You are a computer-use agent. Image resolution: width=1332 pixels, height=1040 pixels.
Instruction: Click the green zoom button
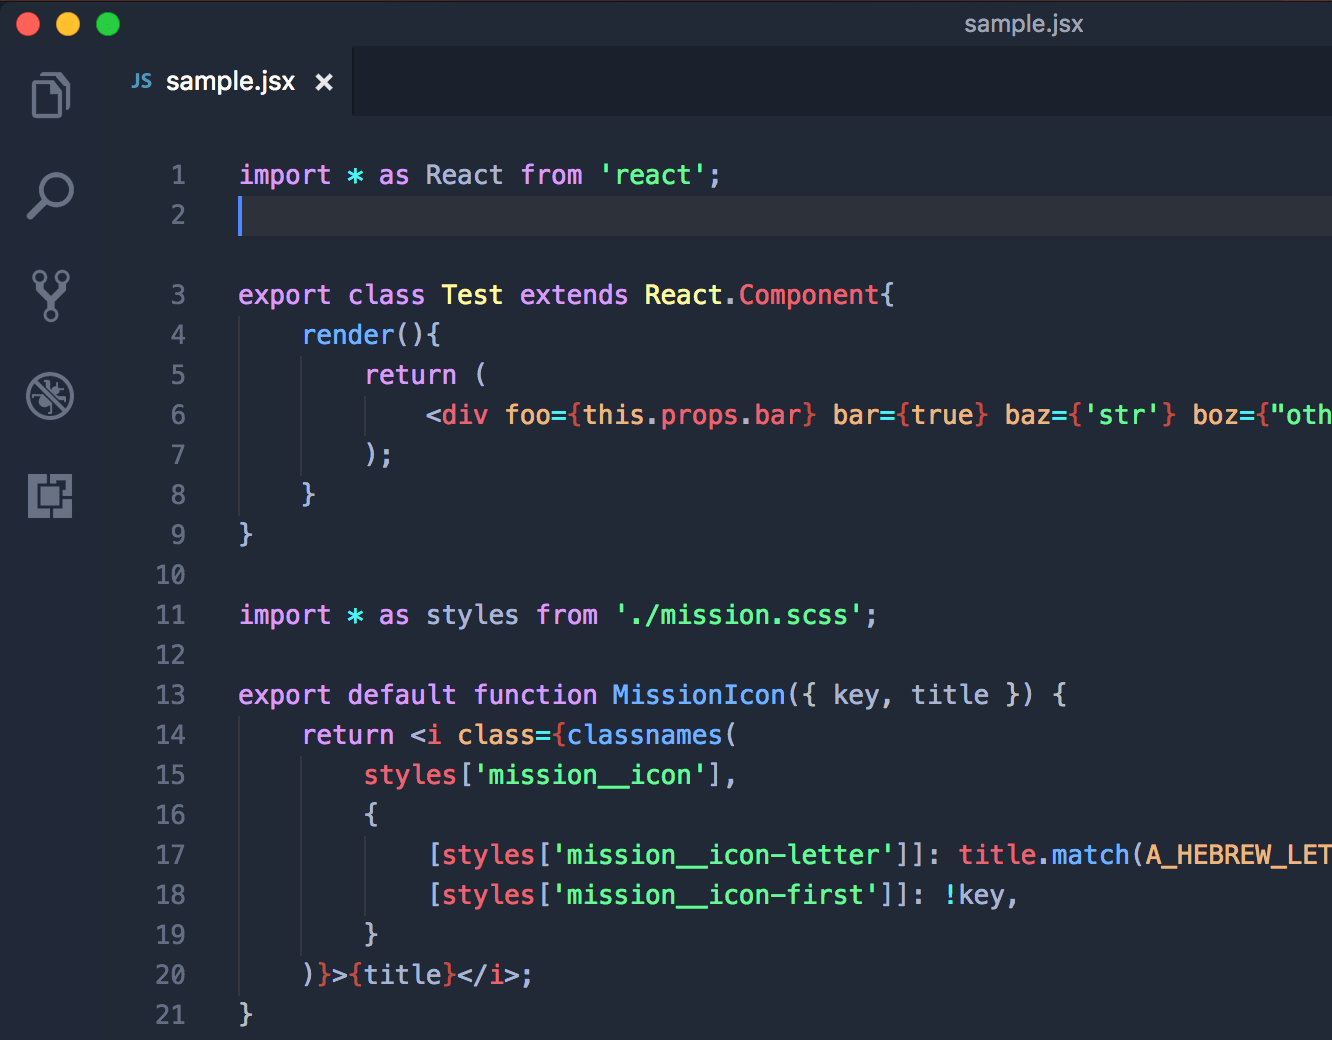pyautogui.click(x=107, y=23)
